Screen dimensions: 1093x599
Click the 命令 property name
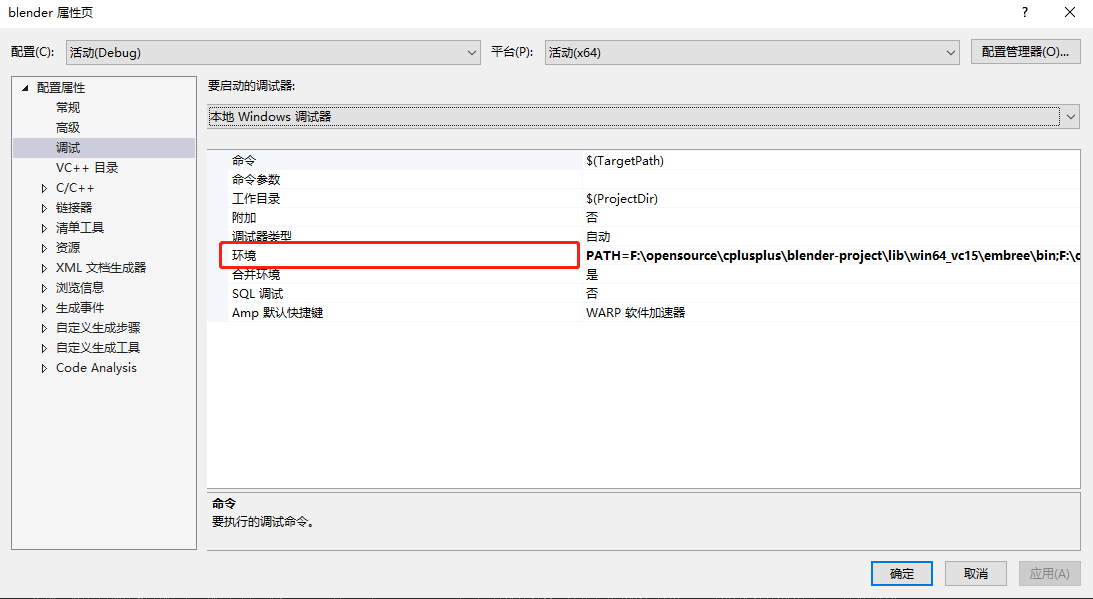[243, 160]
